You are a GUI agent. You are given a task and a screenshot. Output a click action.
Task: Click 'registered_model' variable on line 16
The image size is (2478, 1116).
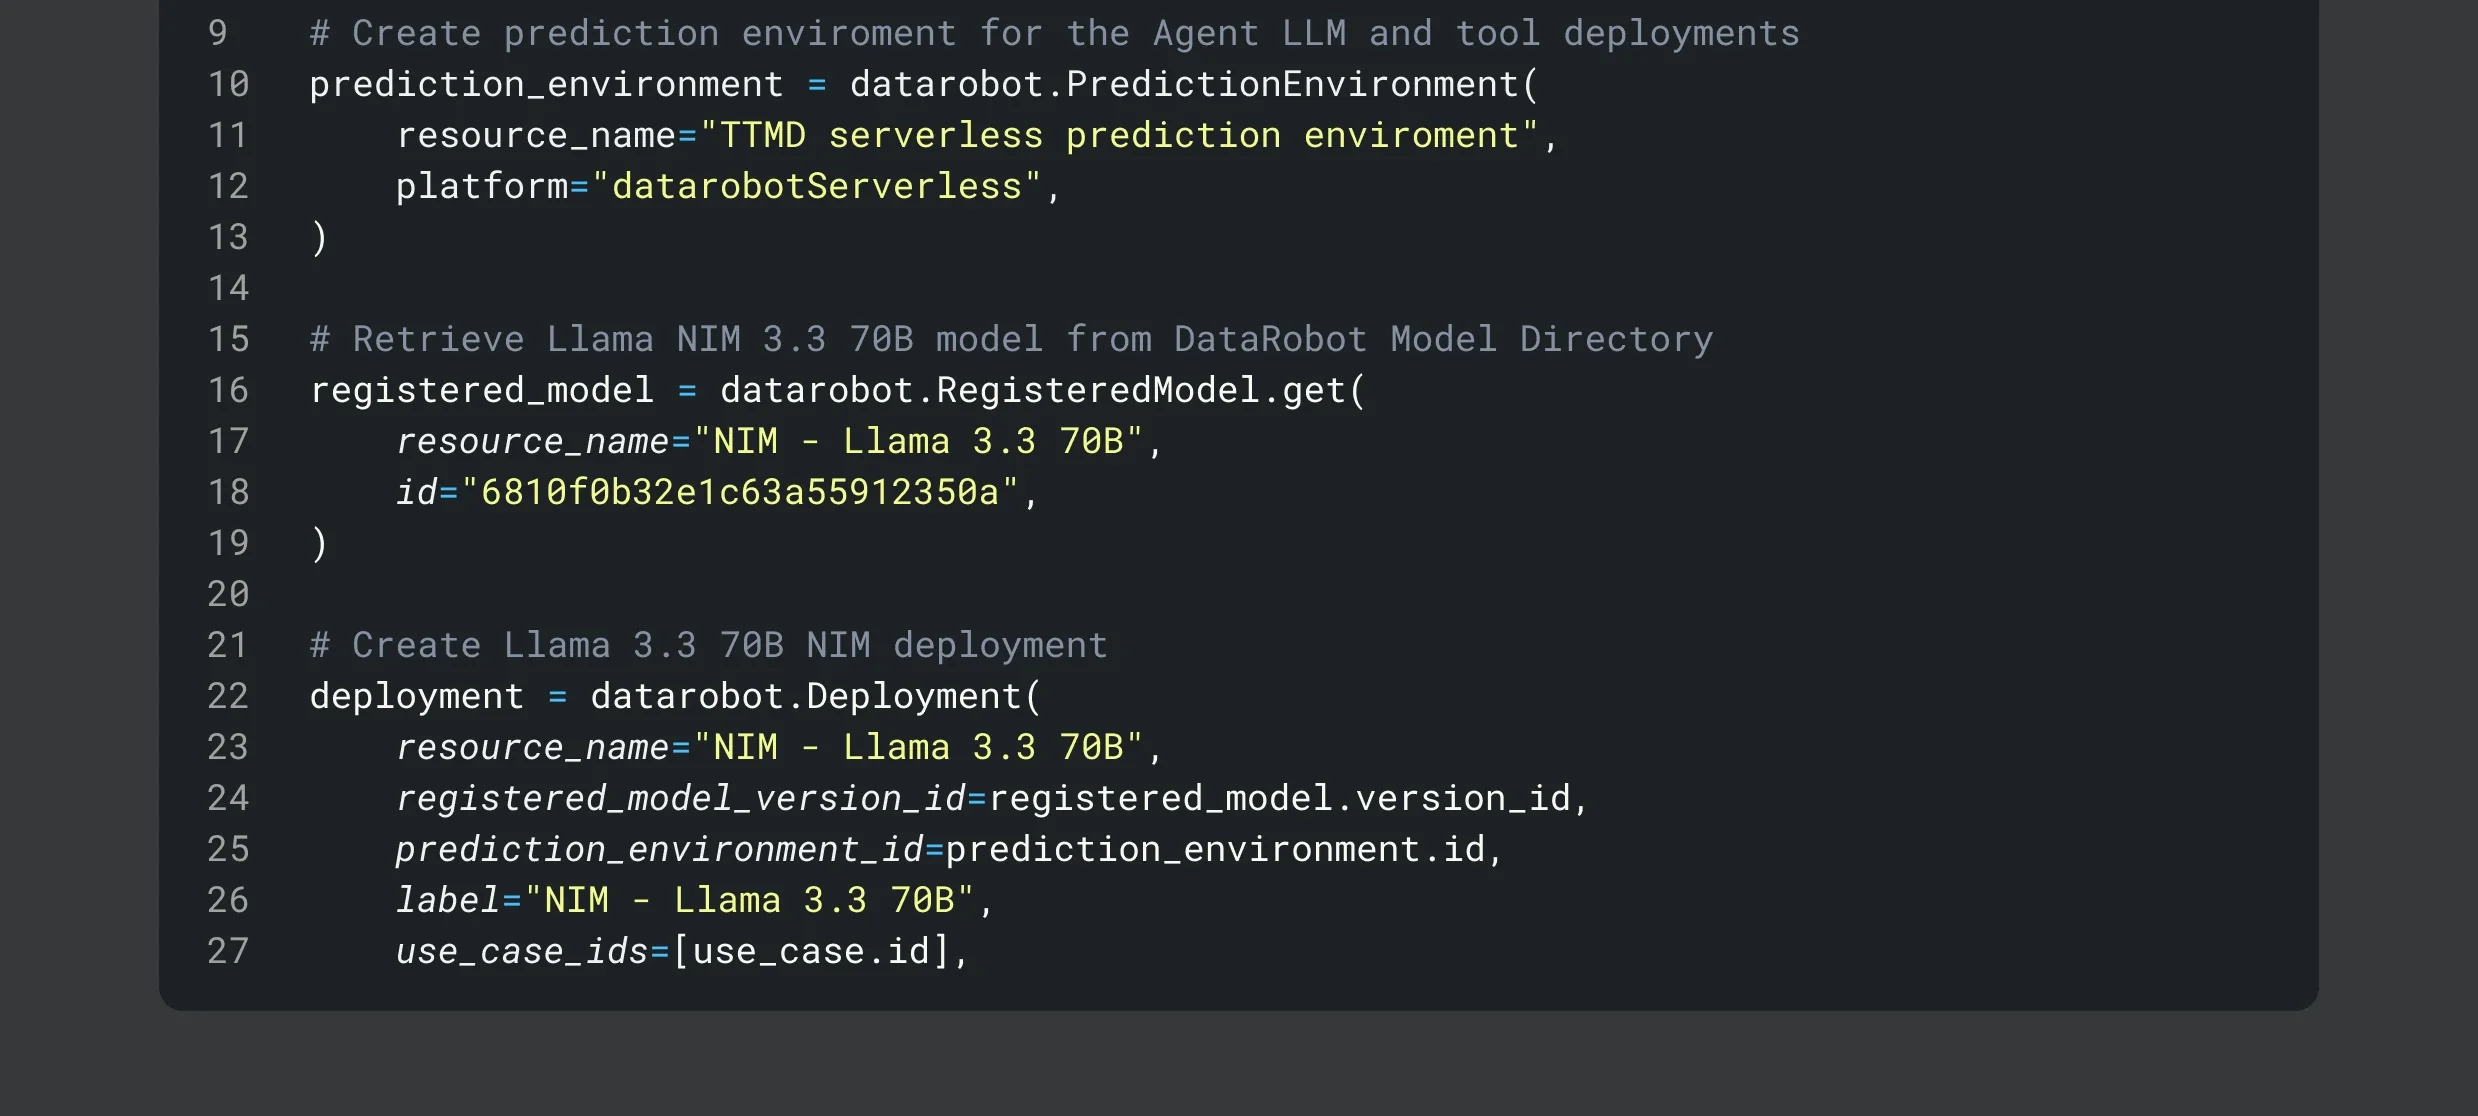click(x=481, y=391)
